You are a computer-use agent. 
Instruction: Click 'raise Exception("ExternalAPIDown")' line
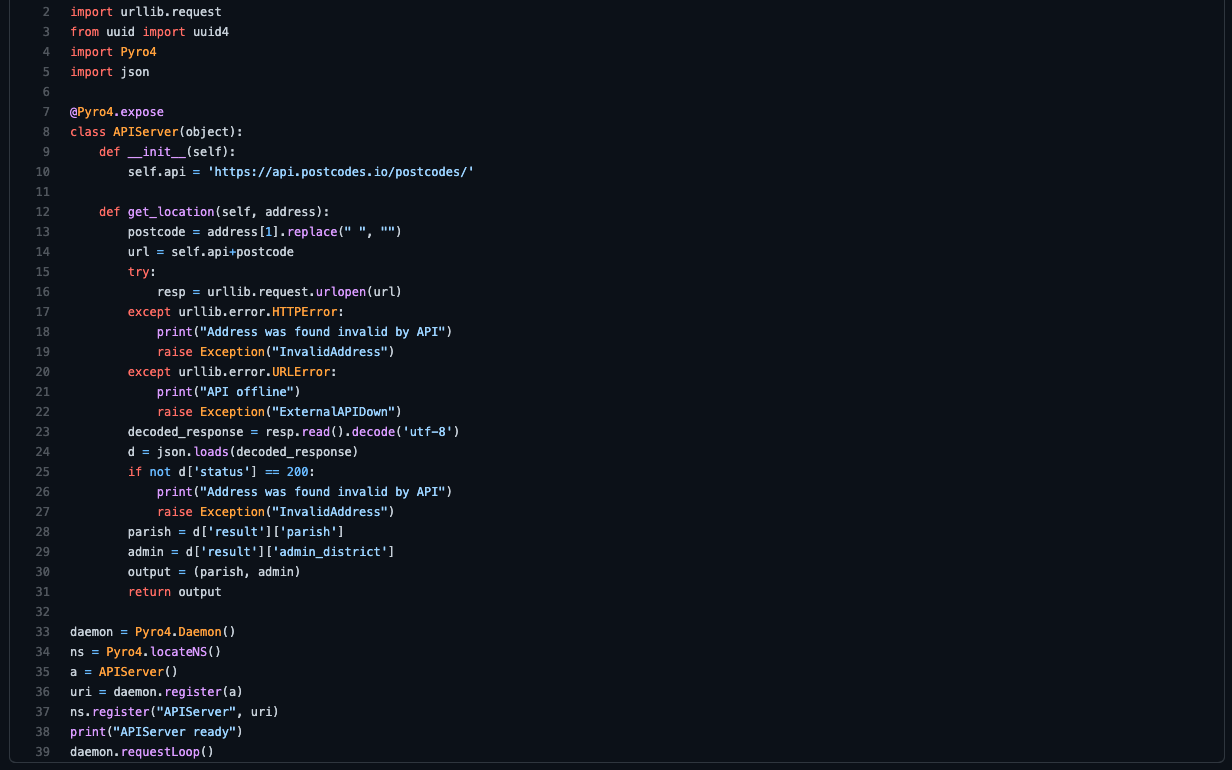coord(279,412)
